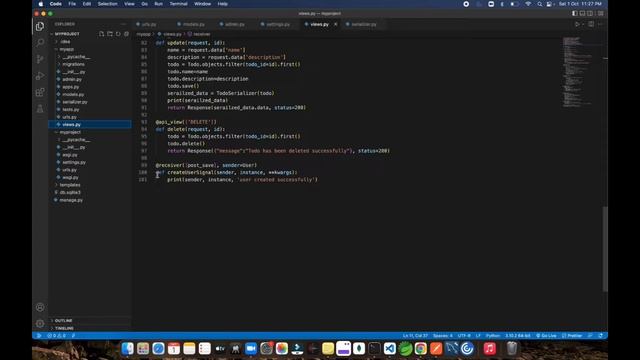Click the editor vertical scrollbar thumb
Viewport: 640px width, 360px height.
tap(605, 249)
